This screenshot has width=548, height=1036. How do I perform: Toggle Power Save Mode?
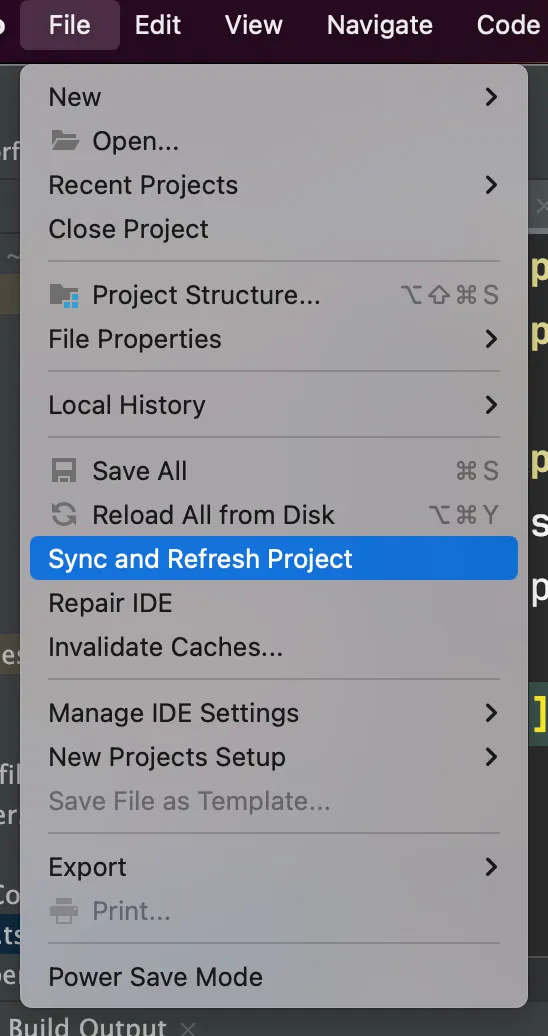(x=274, y=977)
